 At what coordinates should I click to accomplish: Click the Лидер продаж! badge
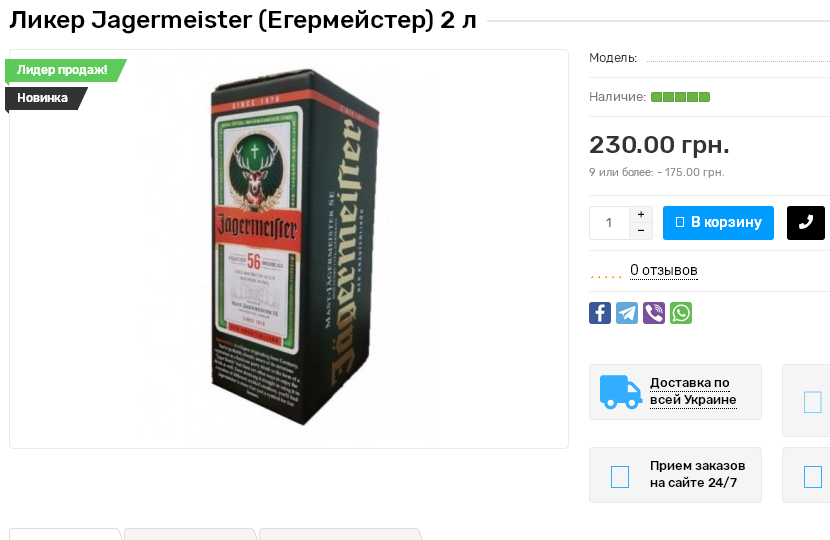(65, 70)
